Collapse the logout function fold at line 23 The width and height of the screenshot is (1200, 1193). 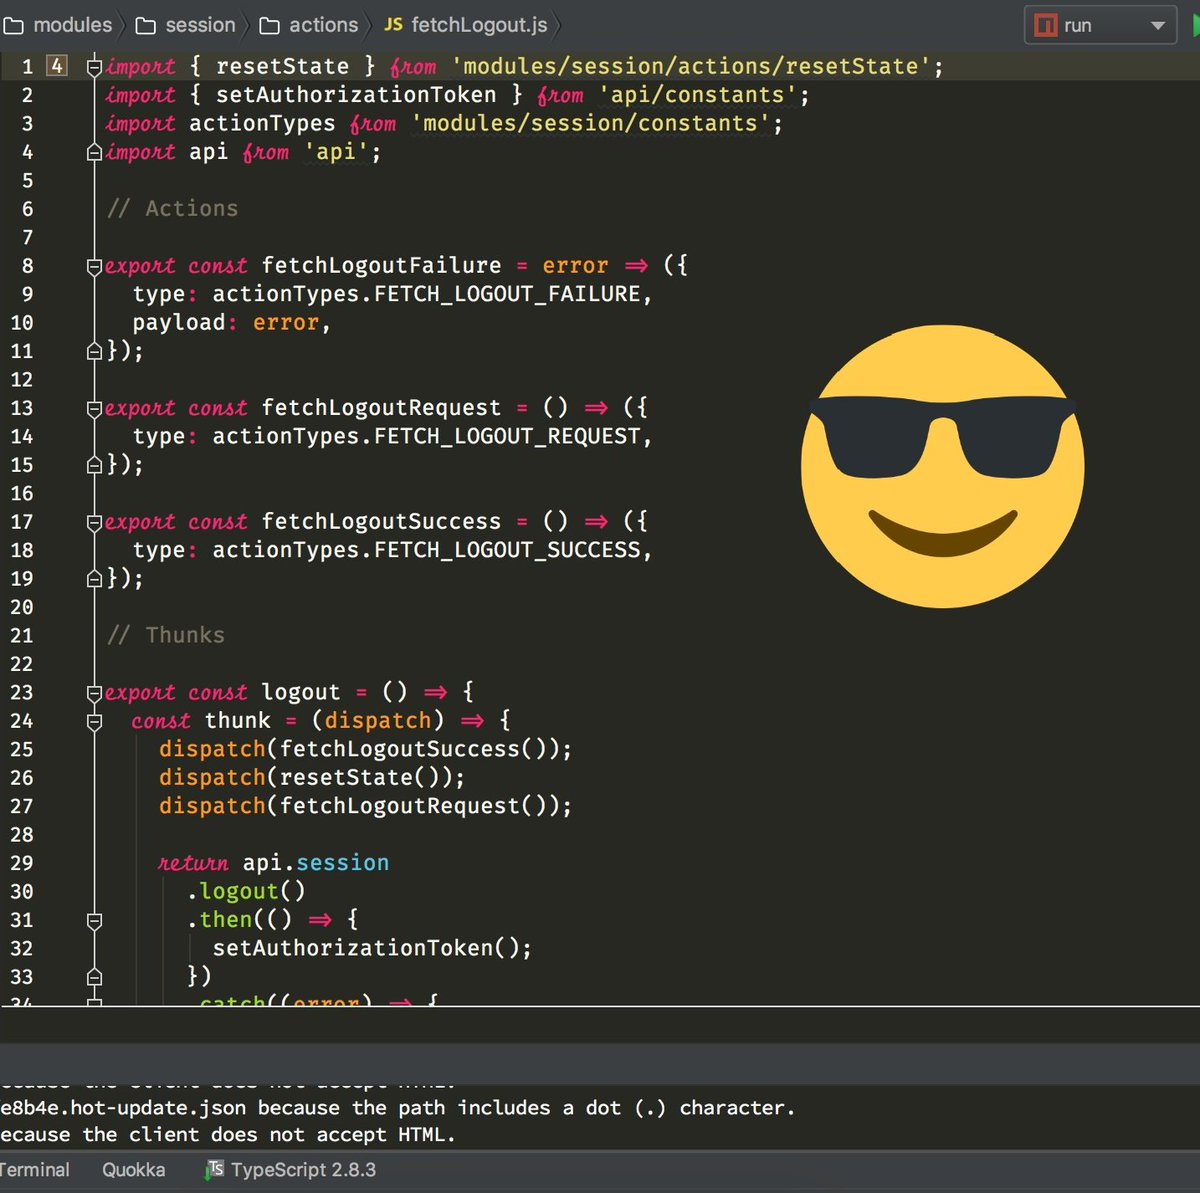94,693
